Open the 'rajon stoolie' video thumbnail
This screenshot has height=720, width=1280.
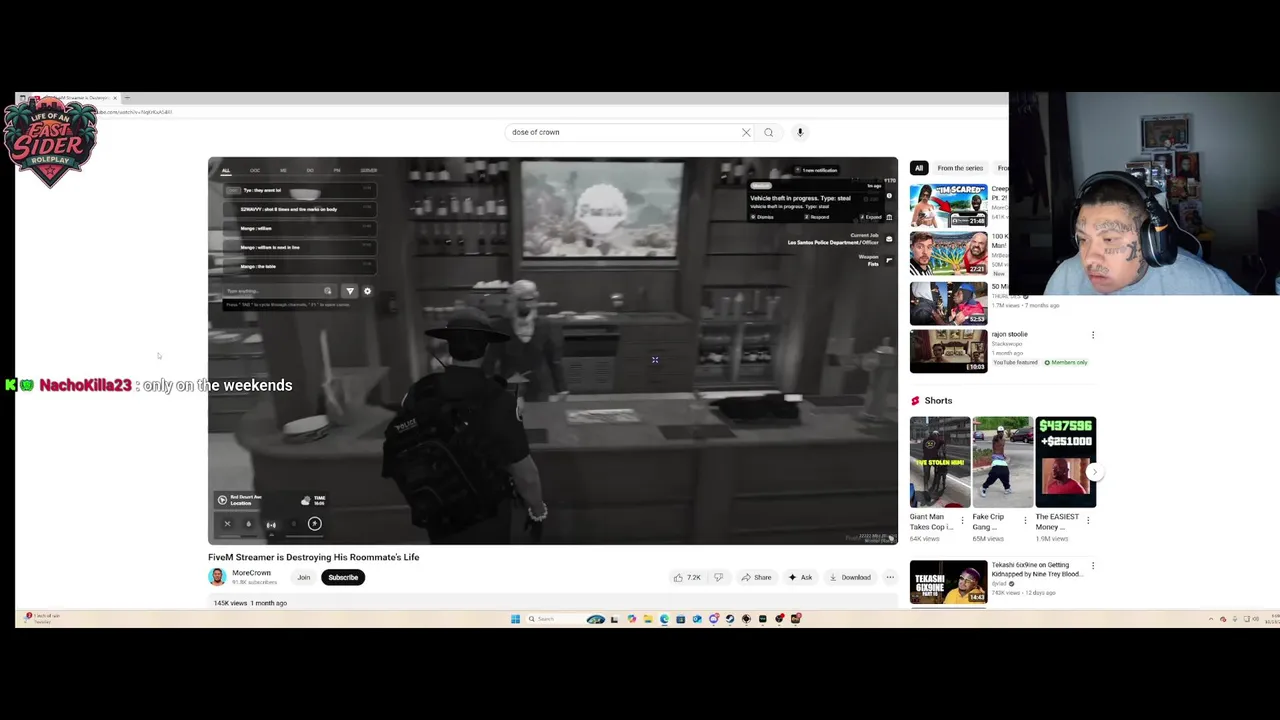(x=948, y=351)
